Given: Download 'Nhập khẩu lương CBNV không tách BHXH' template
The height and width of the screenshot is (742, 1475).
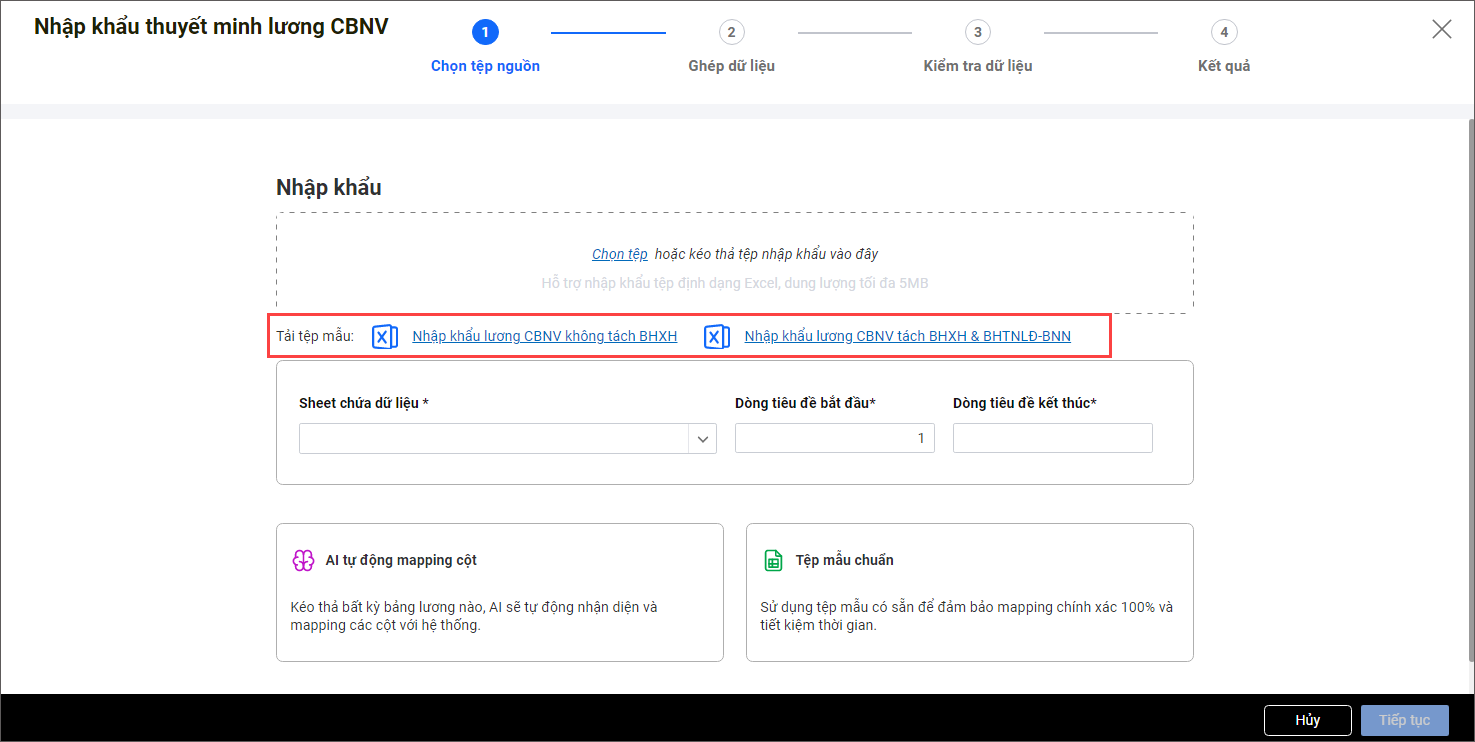Looking at the screenshot, I should [x=544, y=337].
